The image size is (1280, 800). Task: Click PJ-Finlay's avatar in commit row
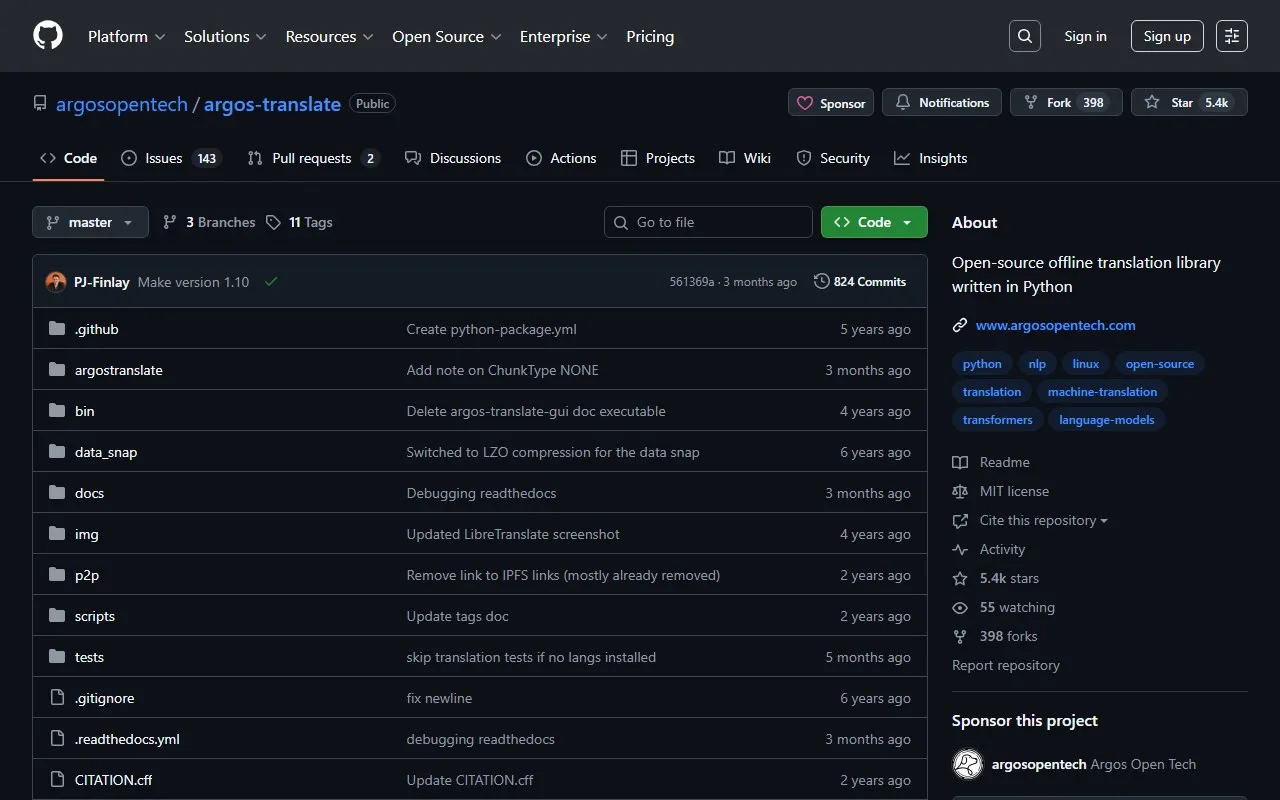pyautogui.click(x=56, y=282)
